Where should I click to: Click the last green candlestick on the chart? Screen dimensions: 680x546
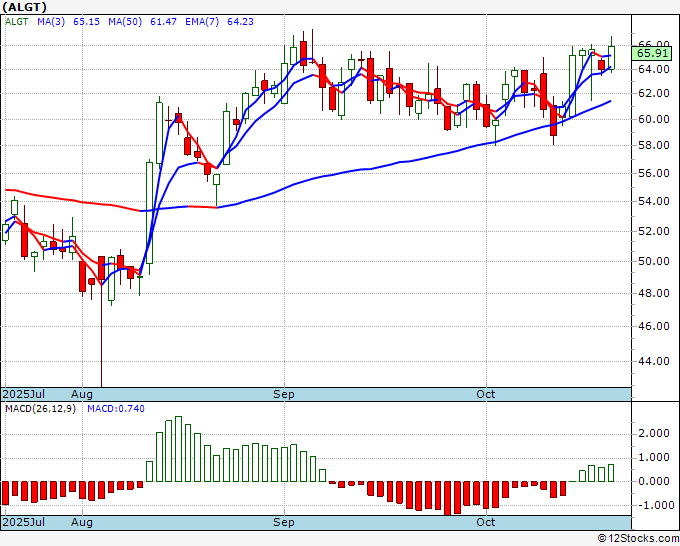pos(611,57)
